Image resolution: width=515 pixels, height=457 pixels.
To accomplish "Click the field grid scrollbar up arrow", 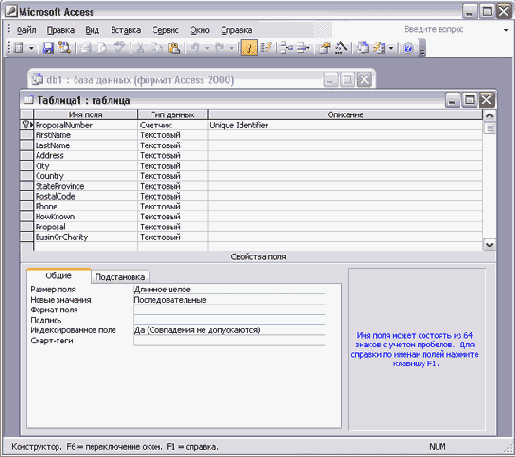I will click(x=489, y=115).
